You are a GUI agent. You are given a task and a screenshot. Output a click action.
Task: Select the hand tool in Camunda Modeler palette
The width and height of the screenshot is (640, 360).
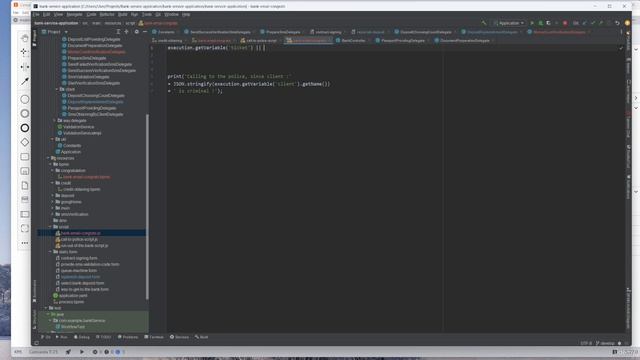point(24,38)
